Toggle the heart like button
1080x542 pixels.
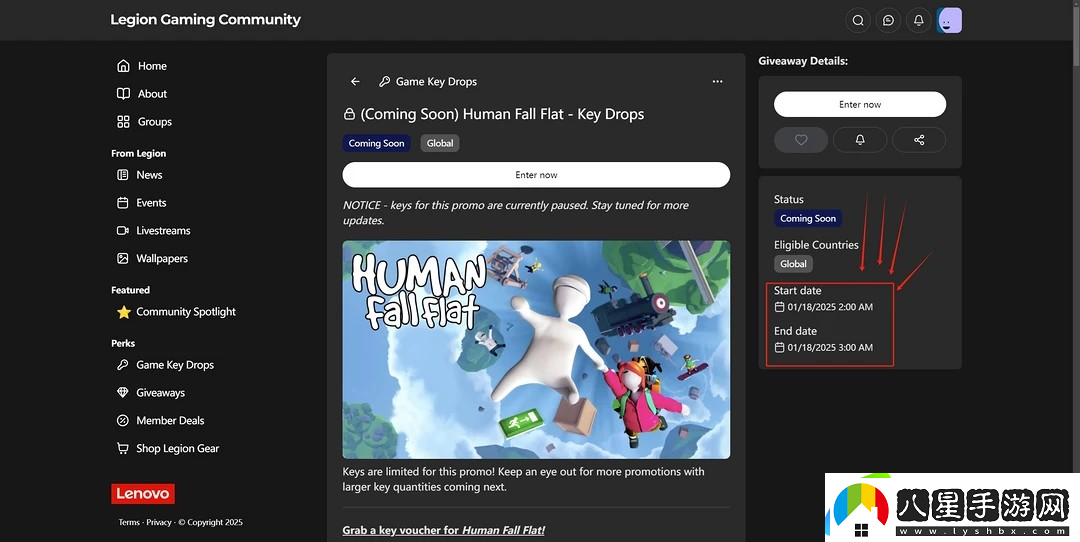[x=801, y=140]
